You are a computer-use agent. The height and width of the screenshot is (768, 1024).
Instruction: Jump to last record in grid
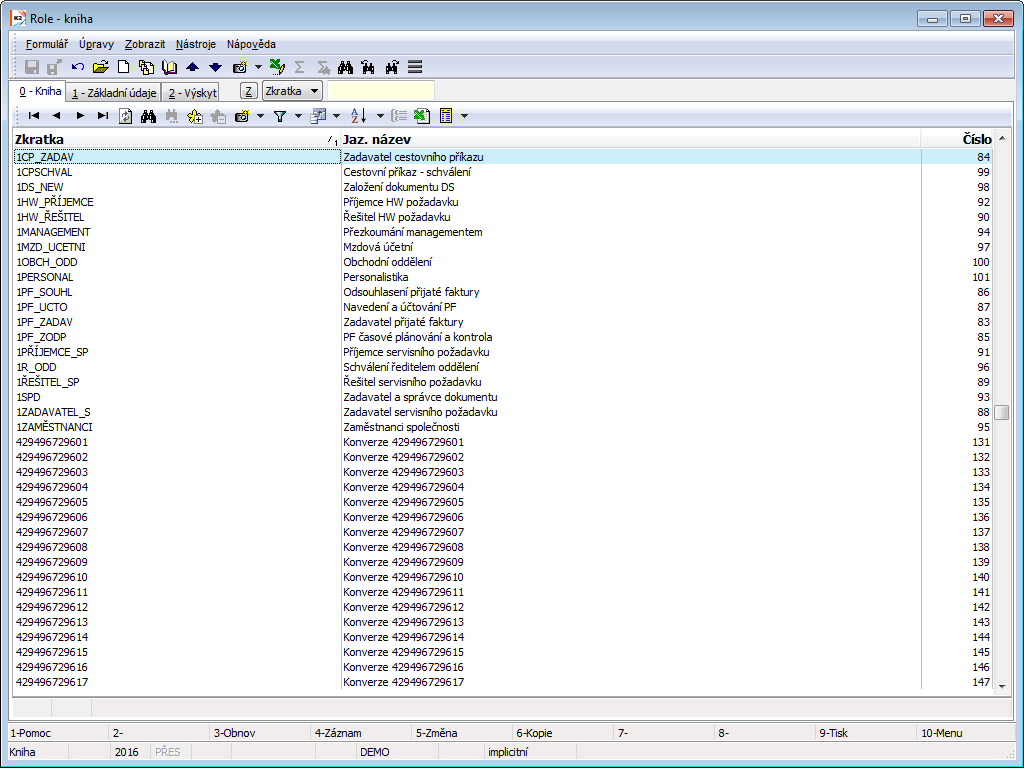(x=103, y=116)
